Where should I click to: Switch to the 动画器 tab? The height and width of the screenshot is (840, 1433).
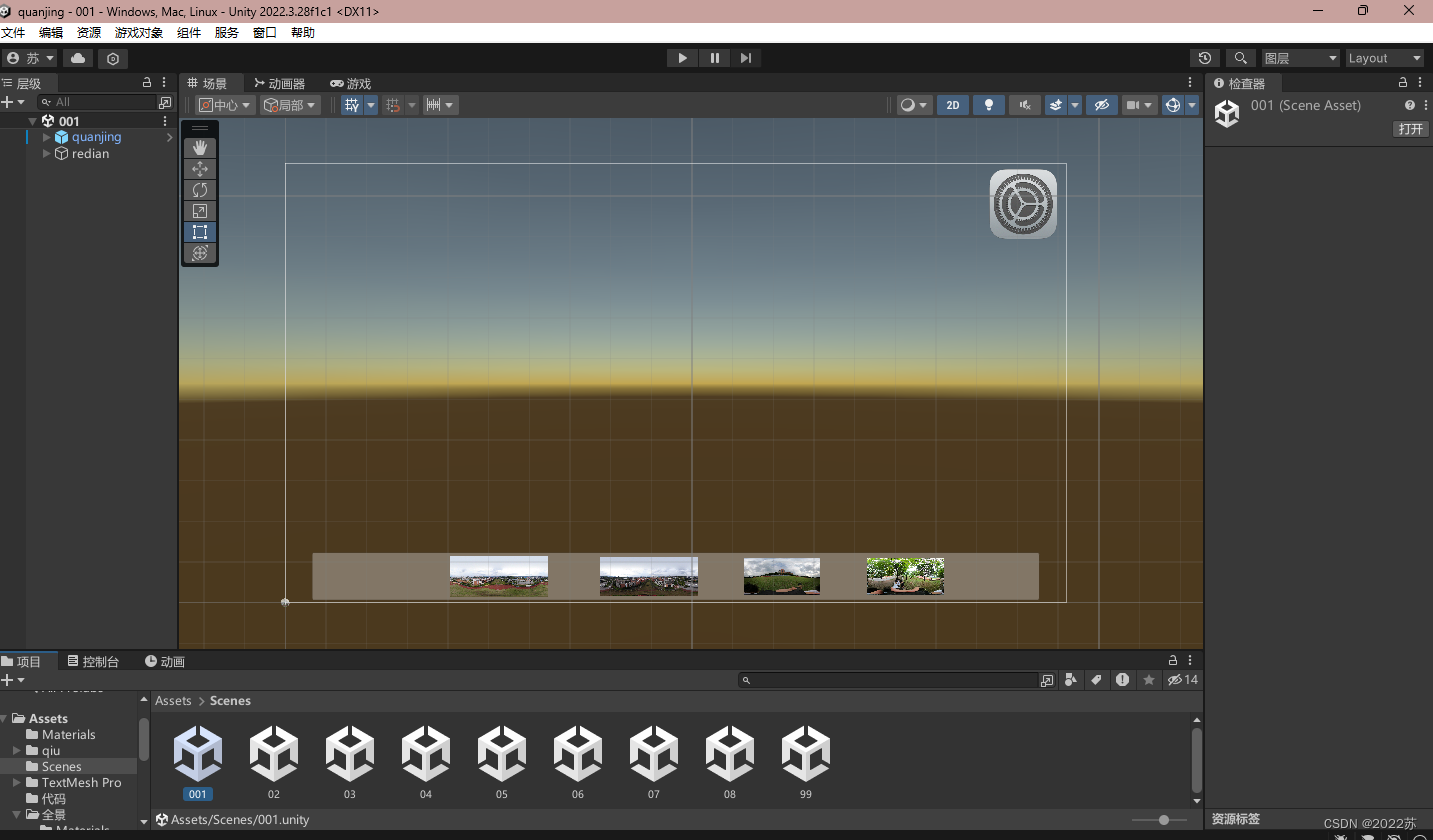[279, 84]
